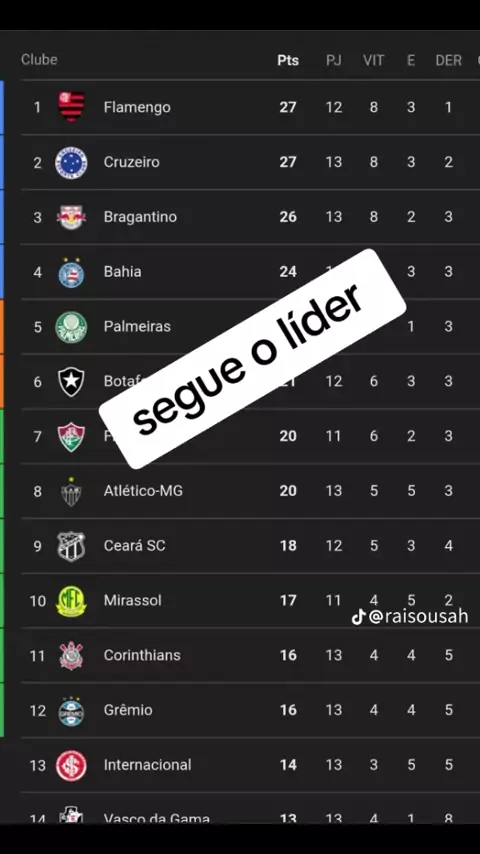Tap the Mirassol yellow MFC crest
Screen dimensions: 480x854
coord(71,601)
